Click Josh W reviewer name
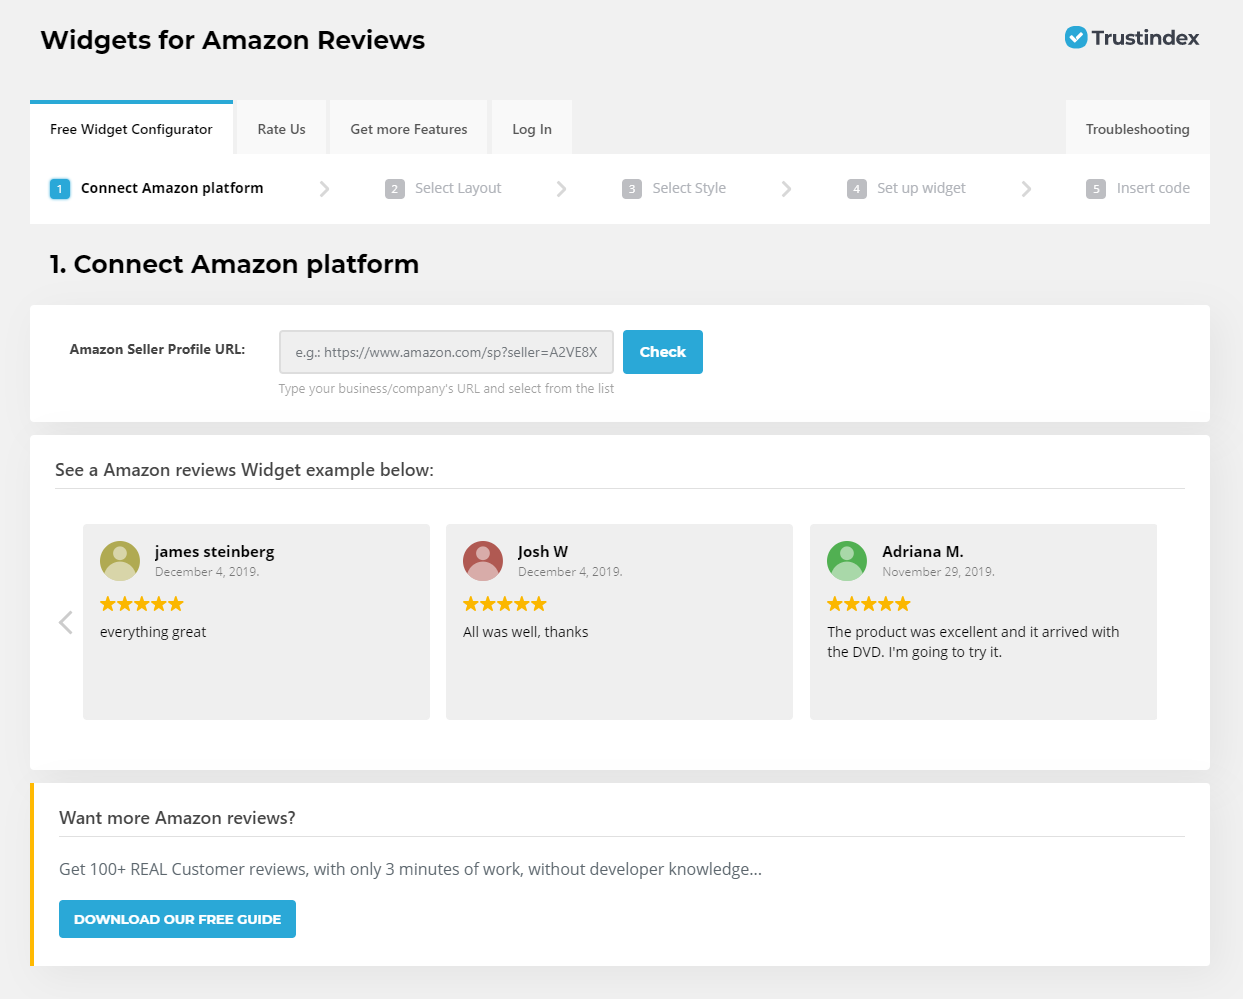 (543, 552)
